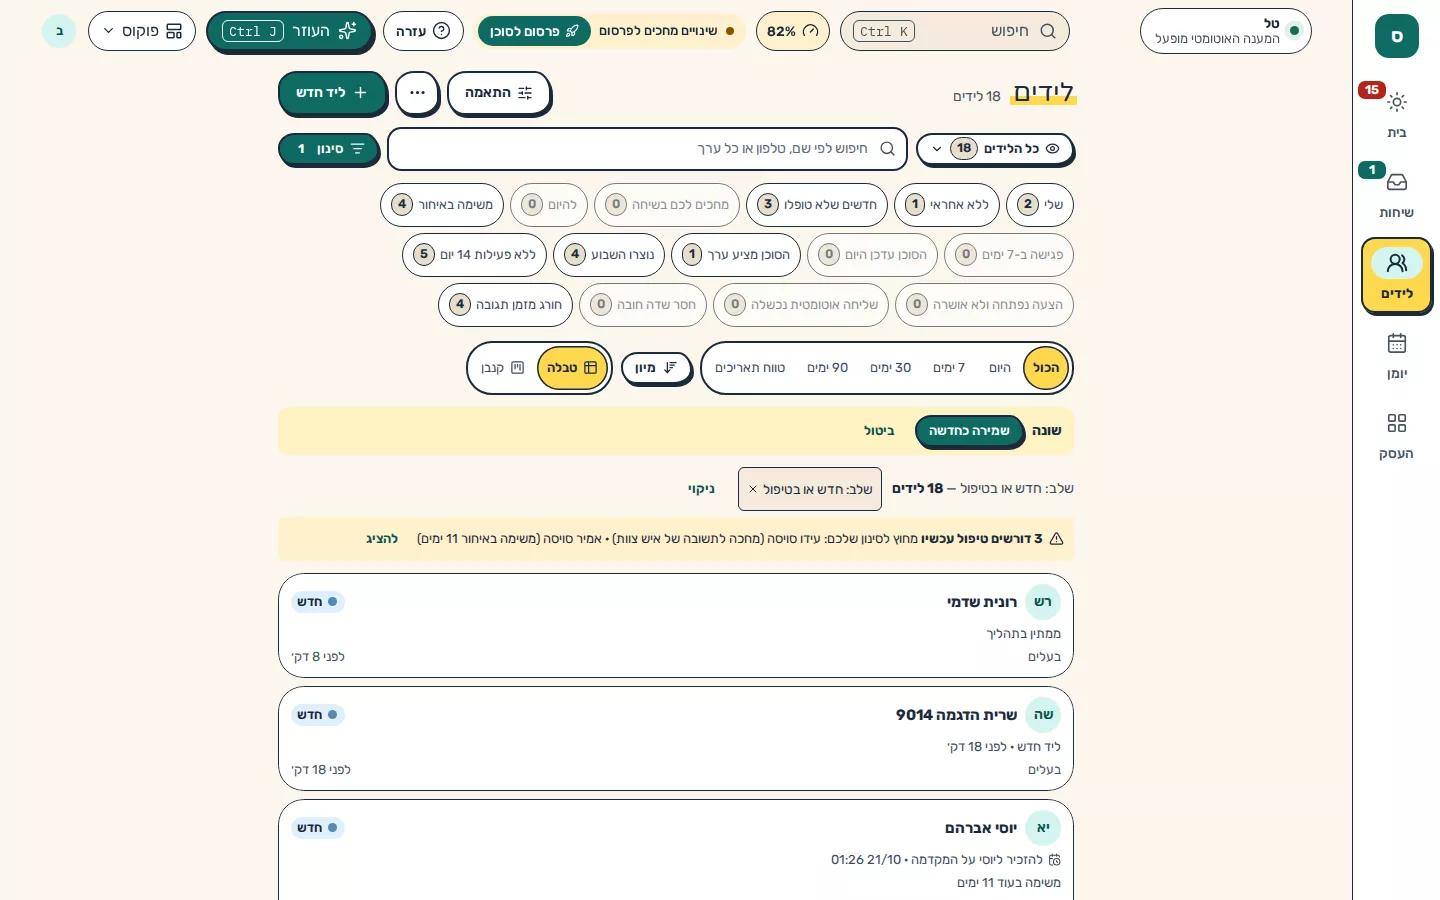The height and width of the screenshot is (900, 1440).
Task: Open the רונית שדמי lead card
Action: (x=676, y=626)
